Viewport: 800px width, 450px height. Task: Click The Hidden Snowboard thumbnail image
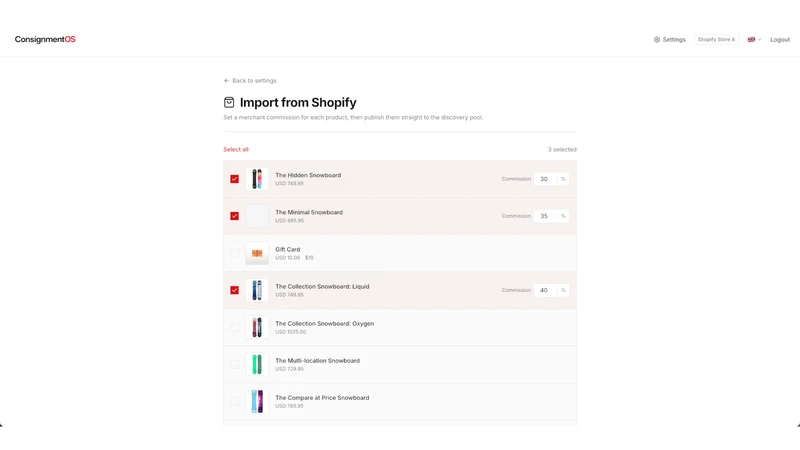[x=257, y=179]
